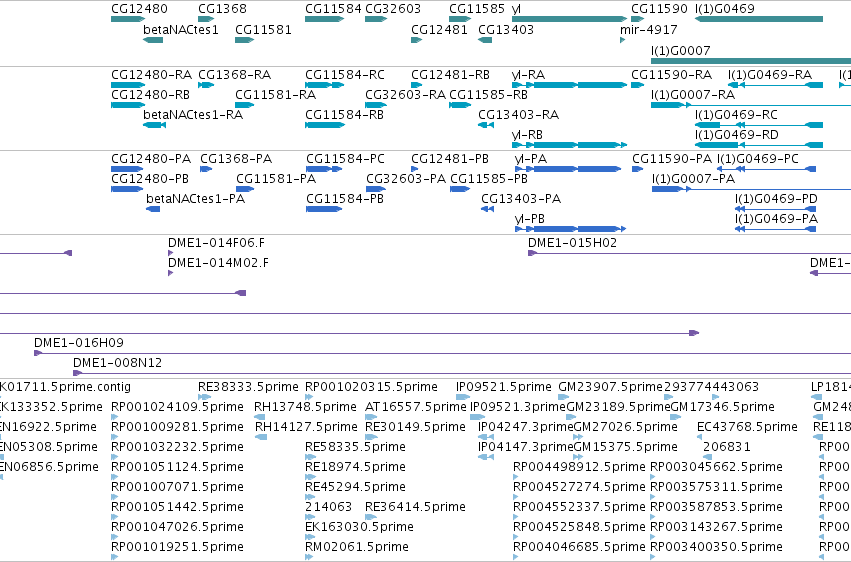Screen dimensions: 851x562
Task: Select EST RP001024109.5prime
Action: pyautogui.click(x=177, y=407)
